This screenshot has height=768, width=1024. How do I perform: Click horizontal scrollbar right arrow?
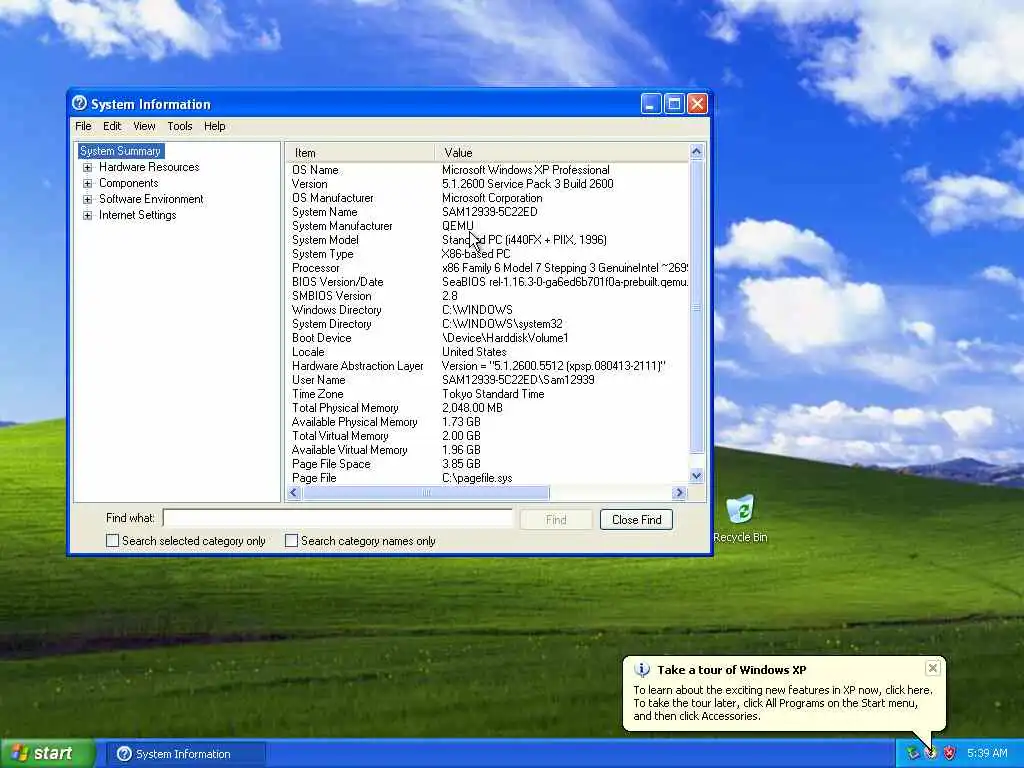coord(679,493)
